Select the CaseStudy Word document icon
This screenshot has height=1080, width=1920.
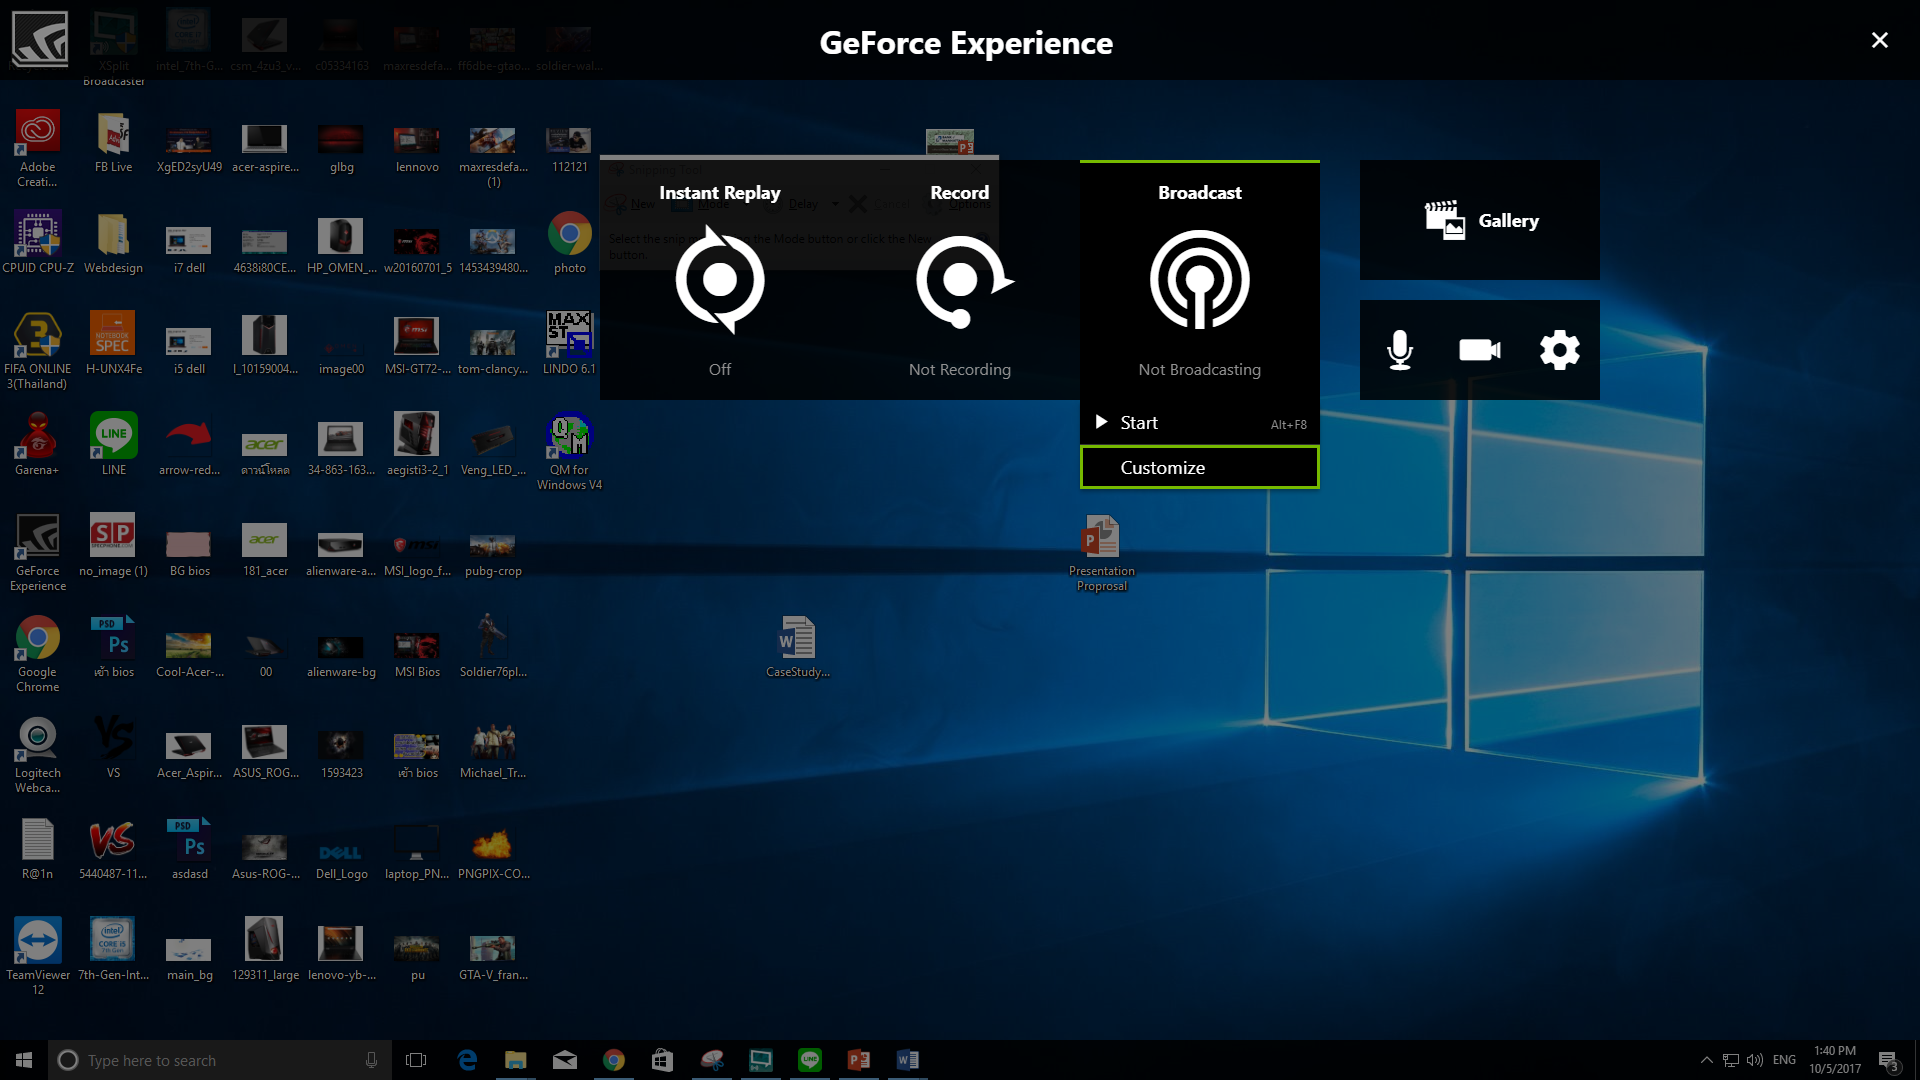pos(797,647)
